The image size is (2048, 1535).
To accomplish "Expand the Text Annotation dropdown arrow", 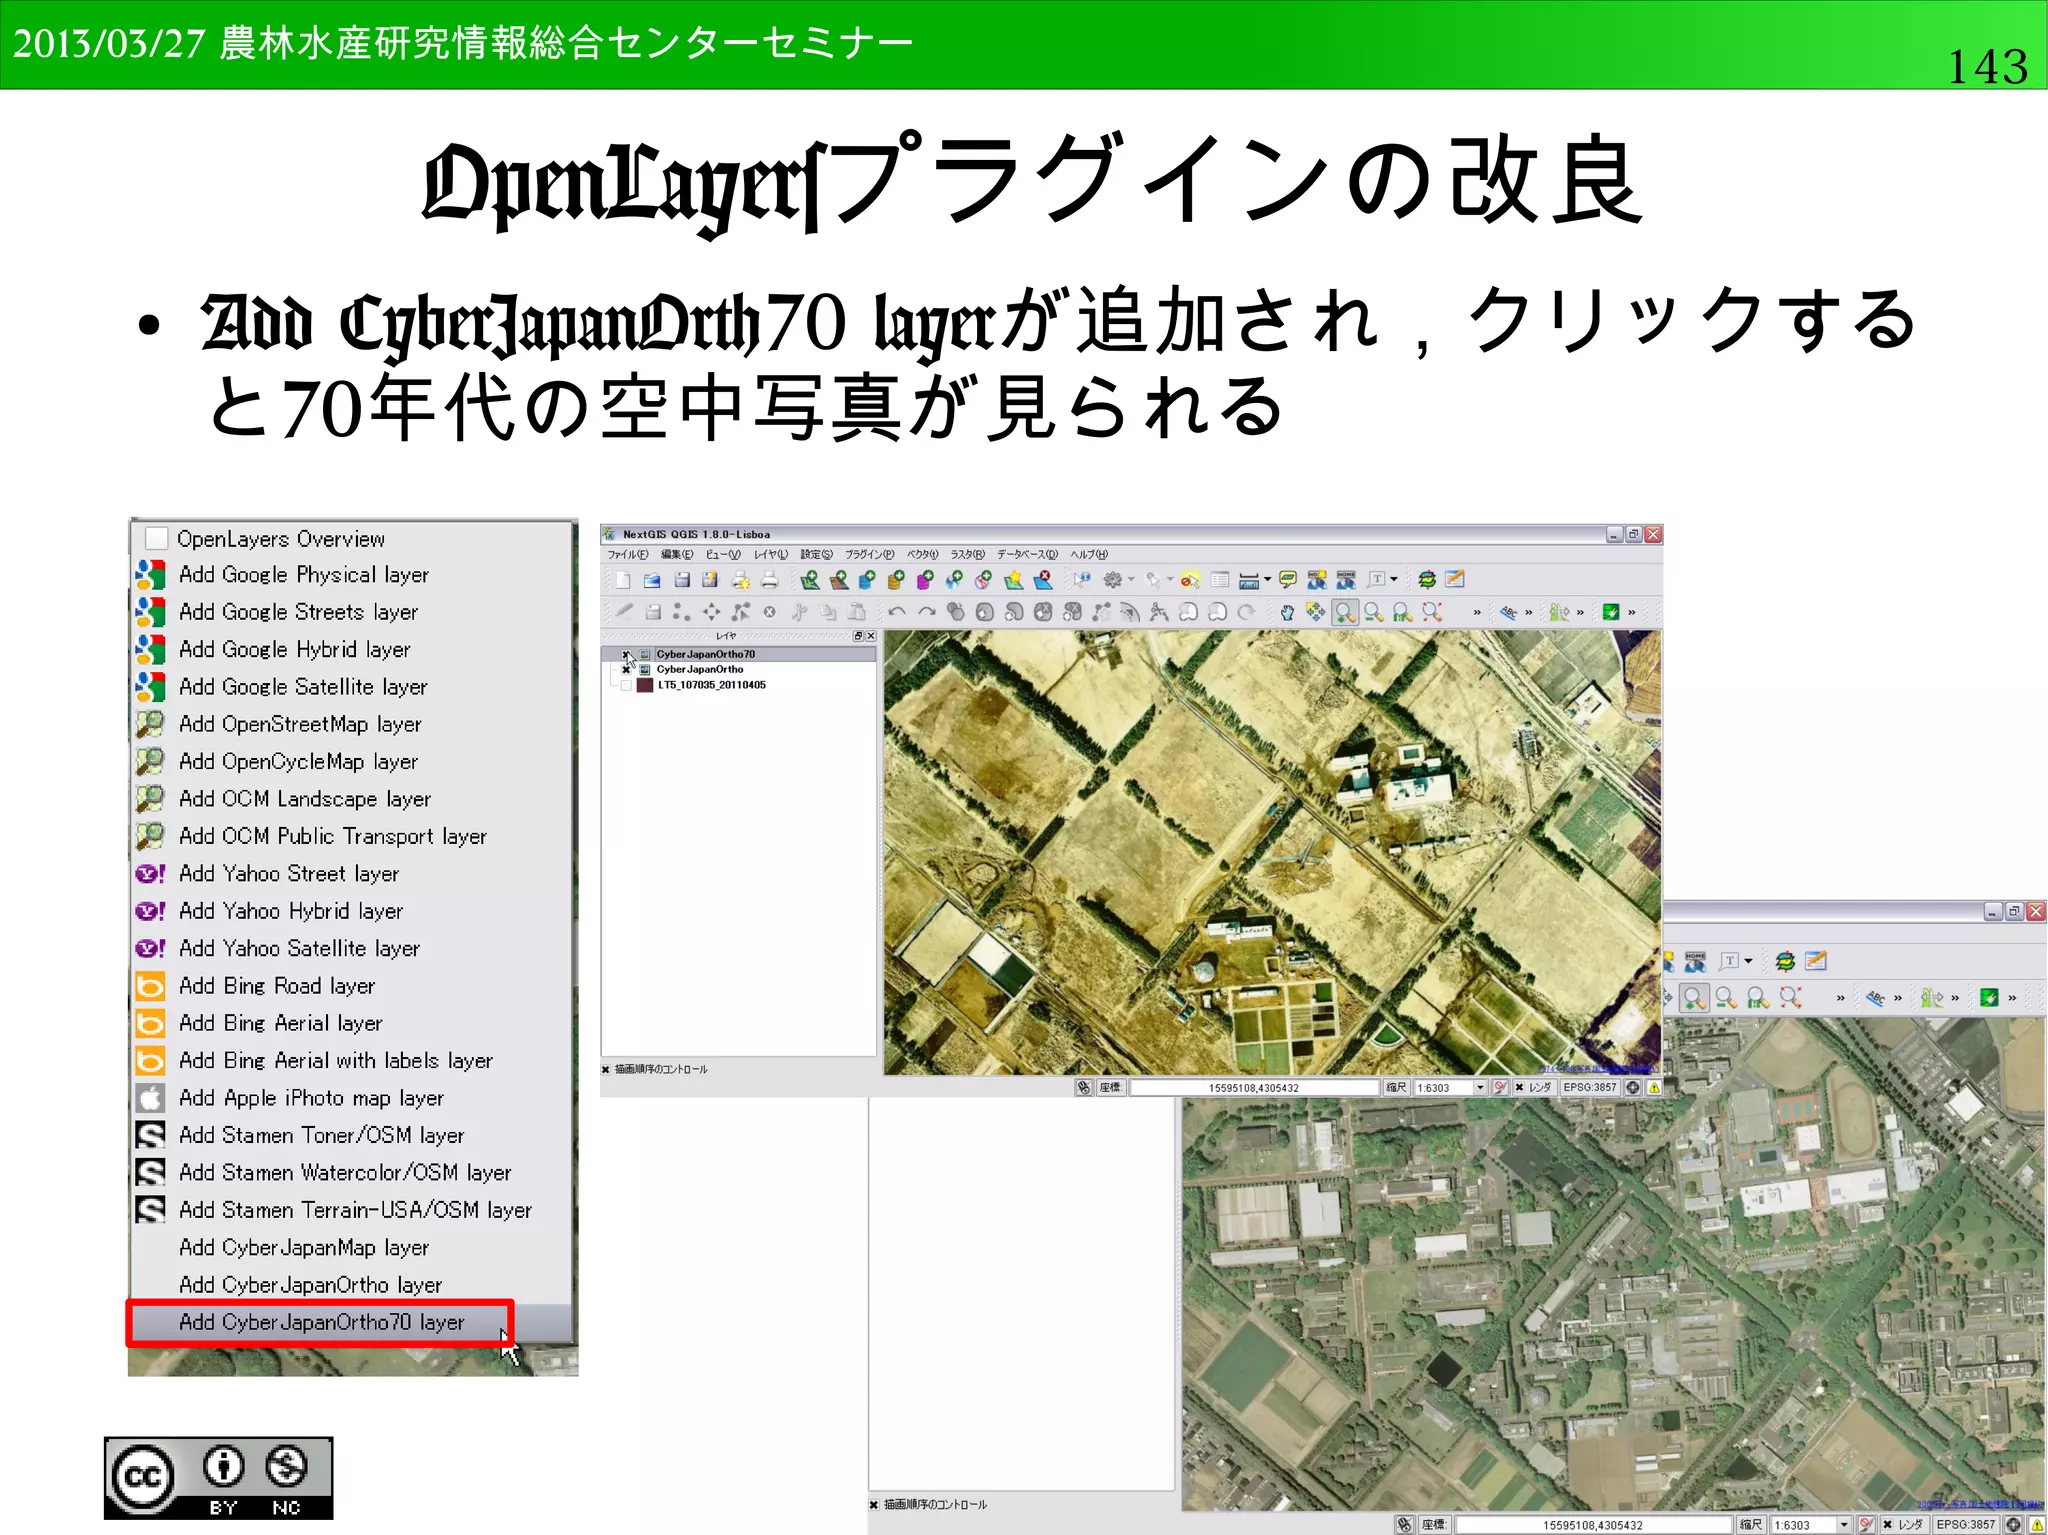I will (x=1394, y=580).
